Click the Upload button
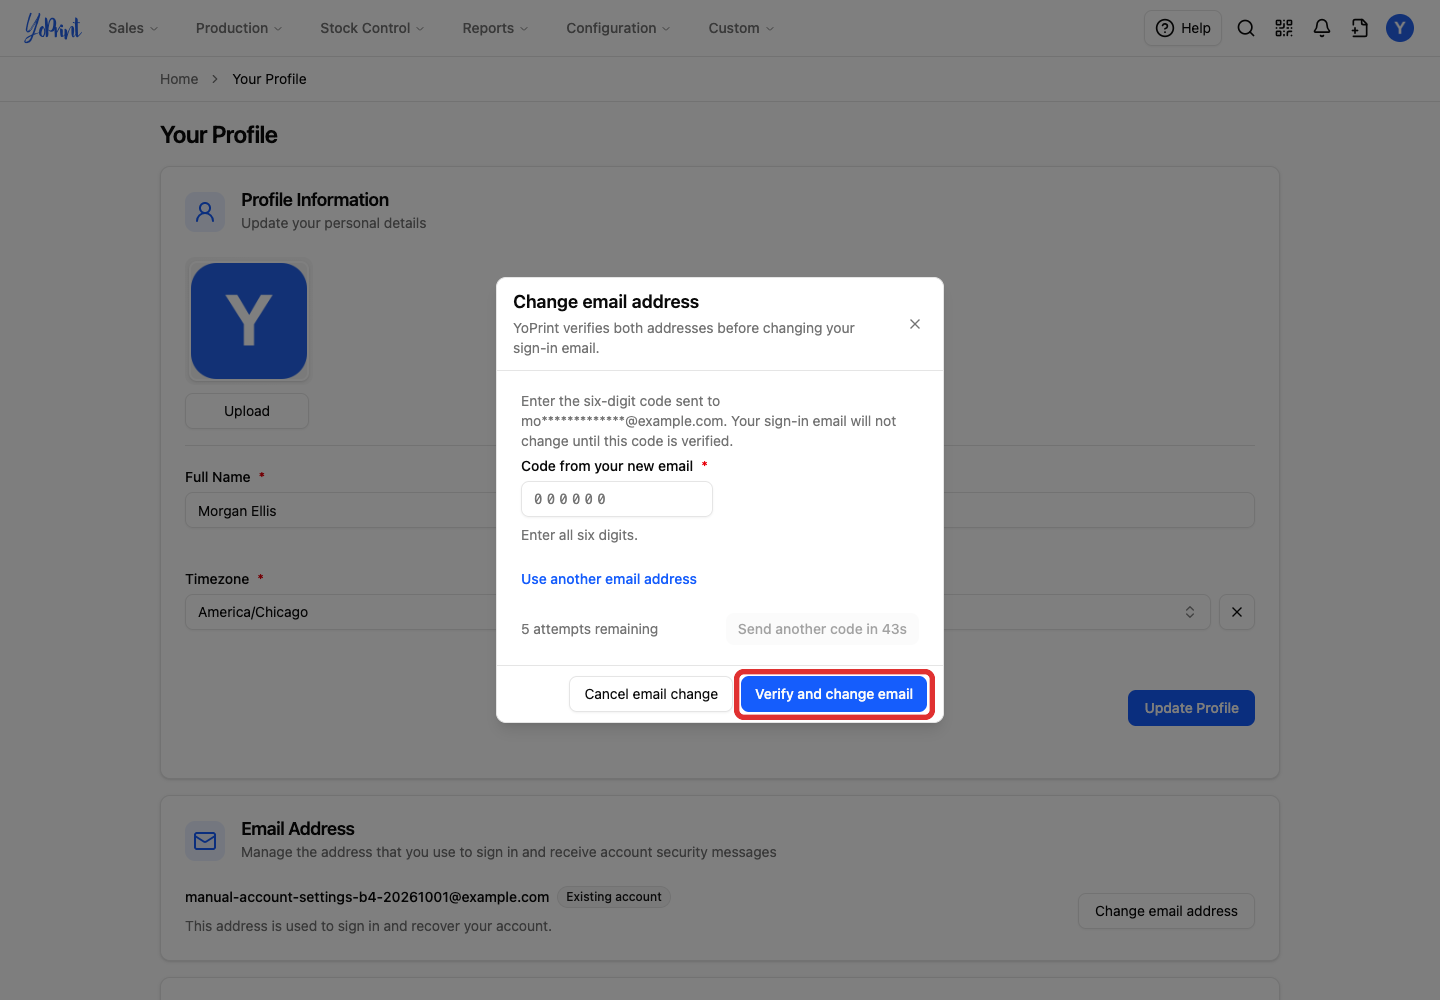This screenshot has width=1440, height=1000. click(247, 411)
